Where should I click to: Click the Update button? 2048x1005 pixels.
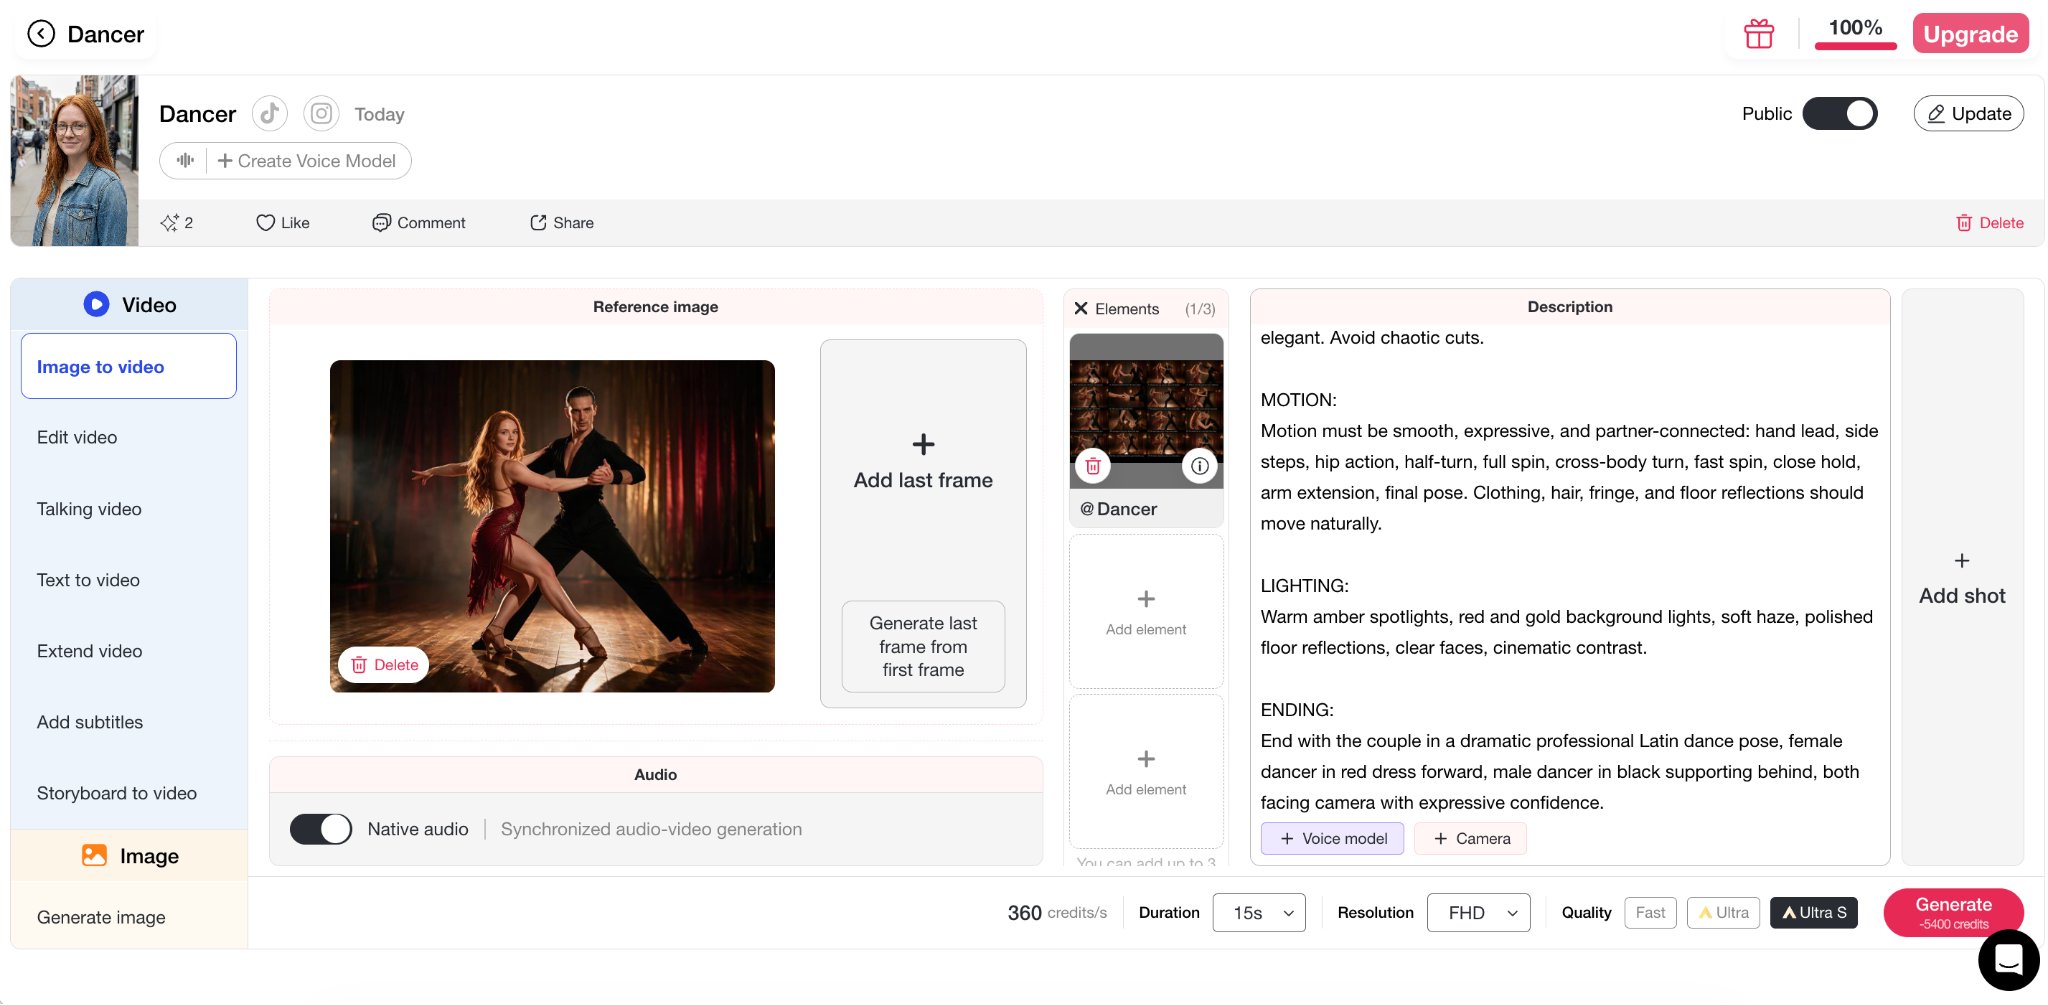tap(1968, 114)
